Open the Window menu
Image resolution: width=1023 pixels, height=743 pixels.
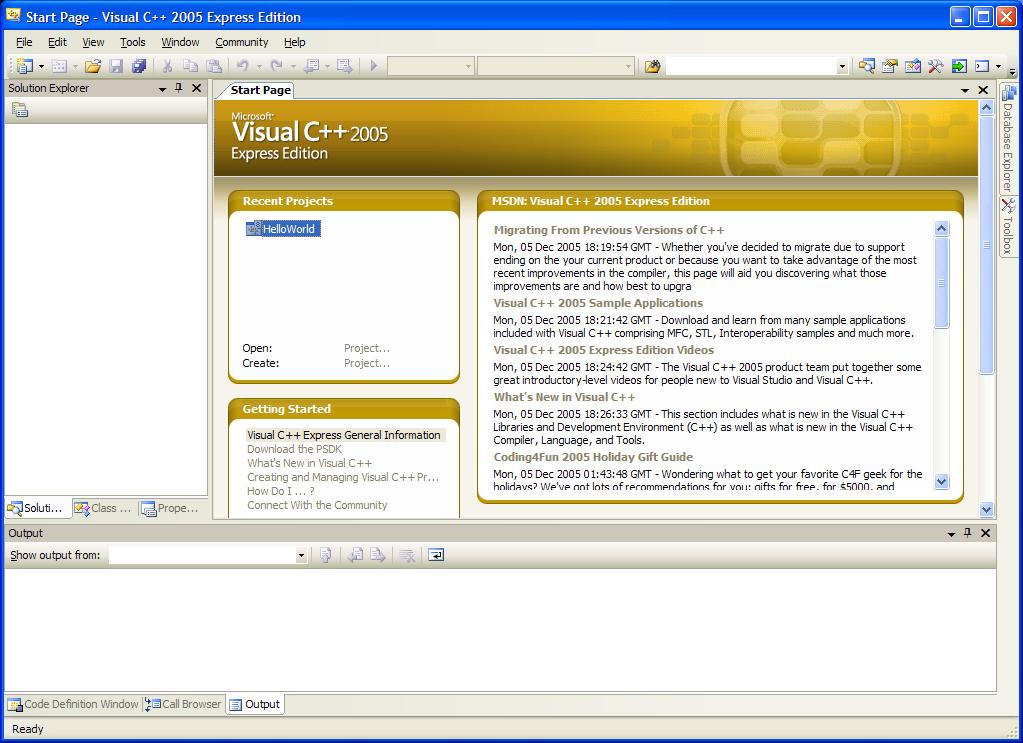[x=180, y=42]
